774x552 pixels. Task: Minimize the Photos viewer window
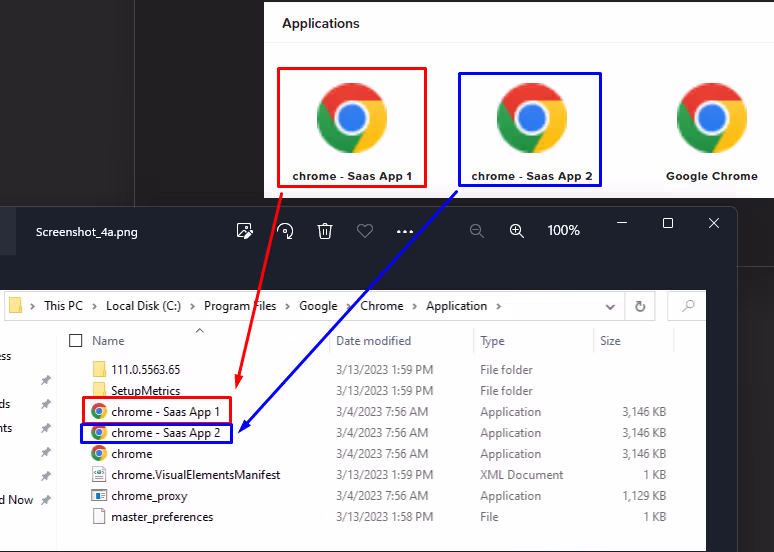(x=622, y=223)
